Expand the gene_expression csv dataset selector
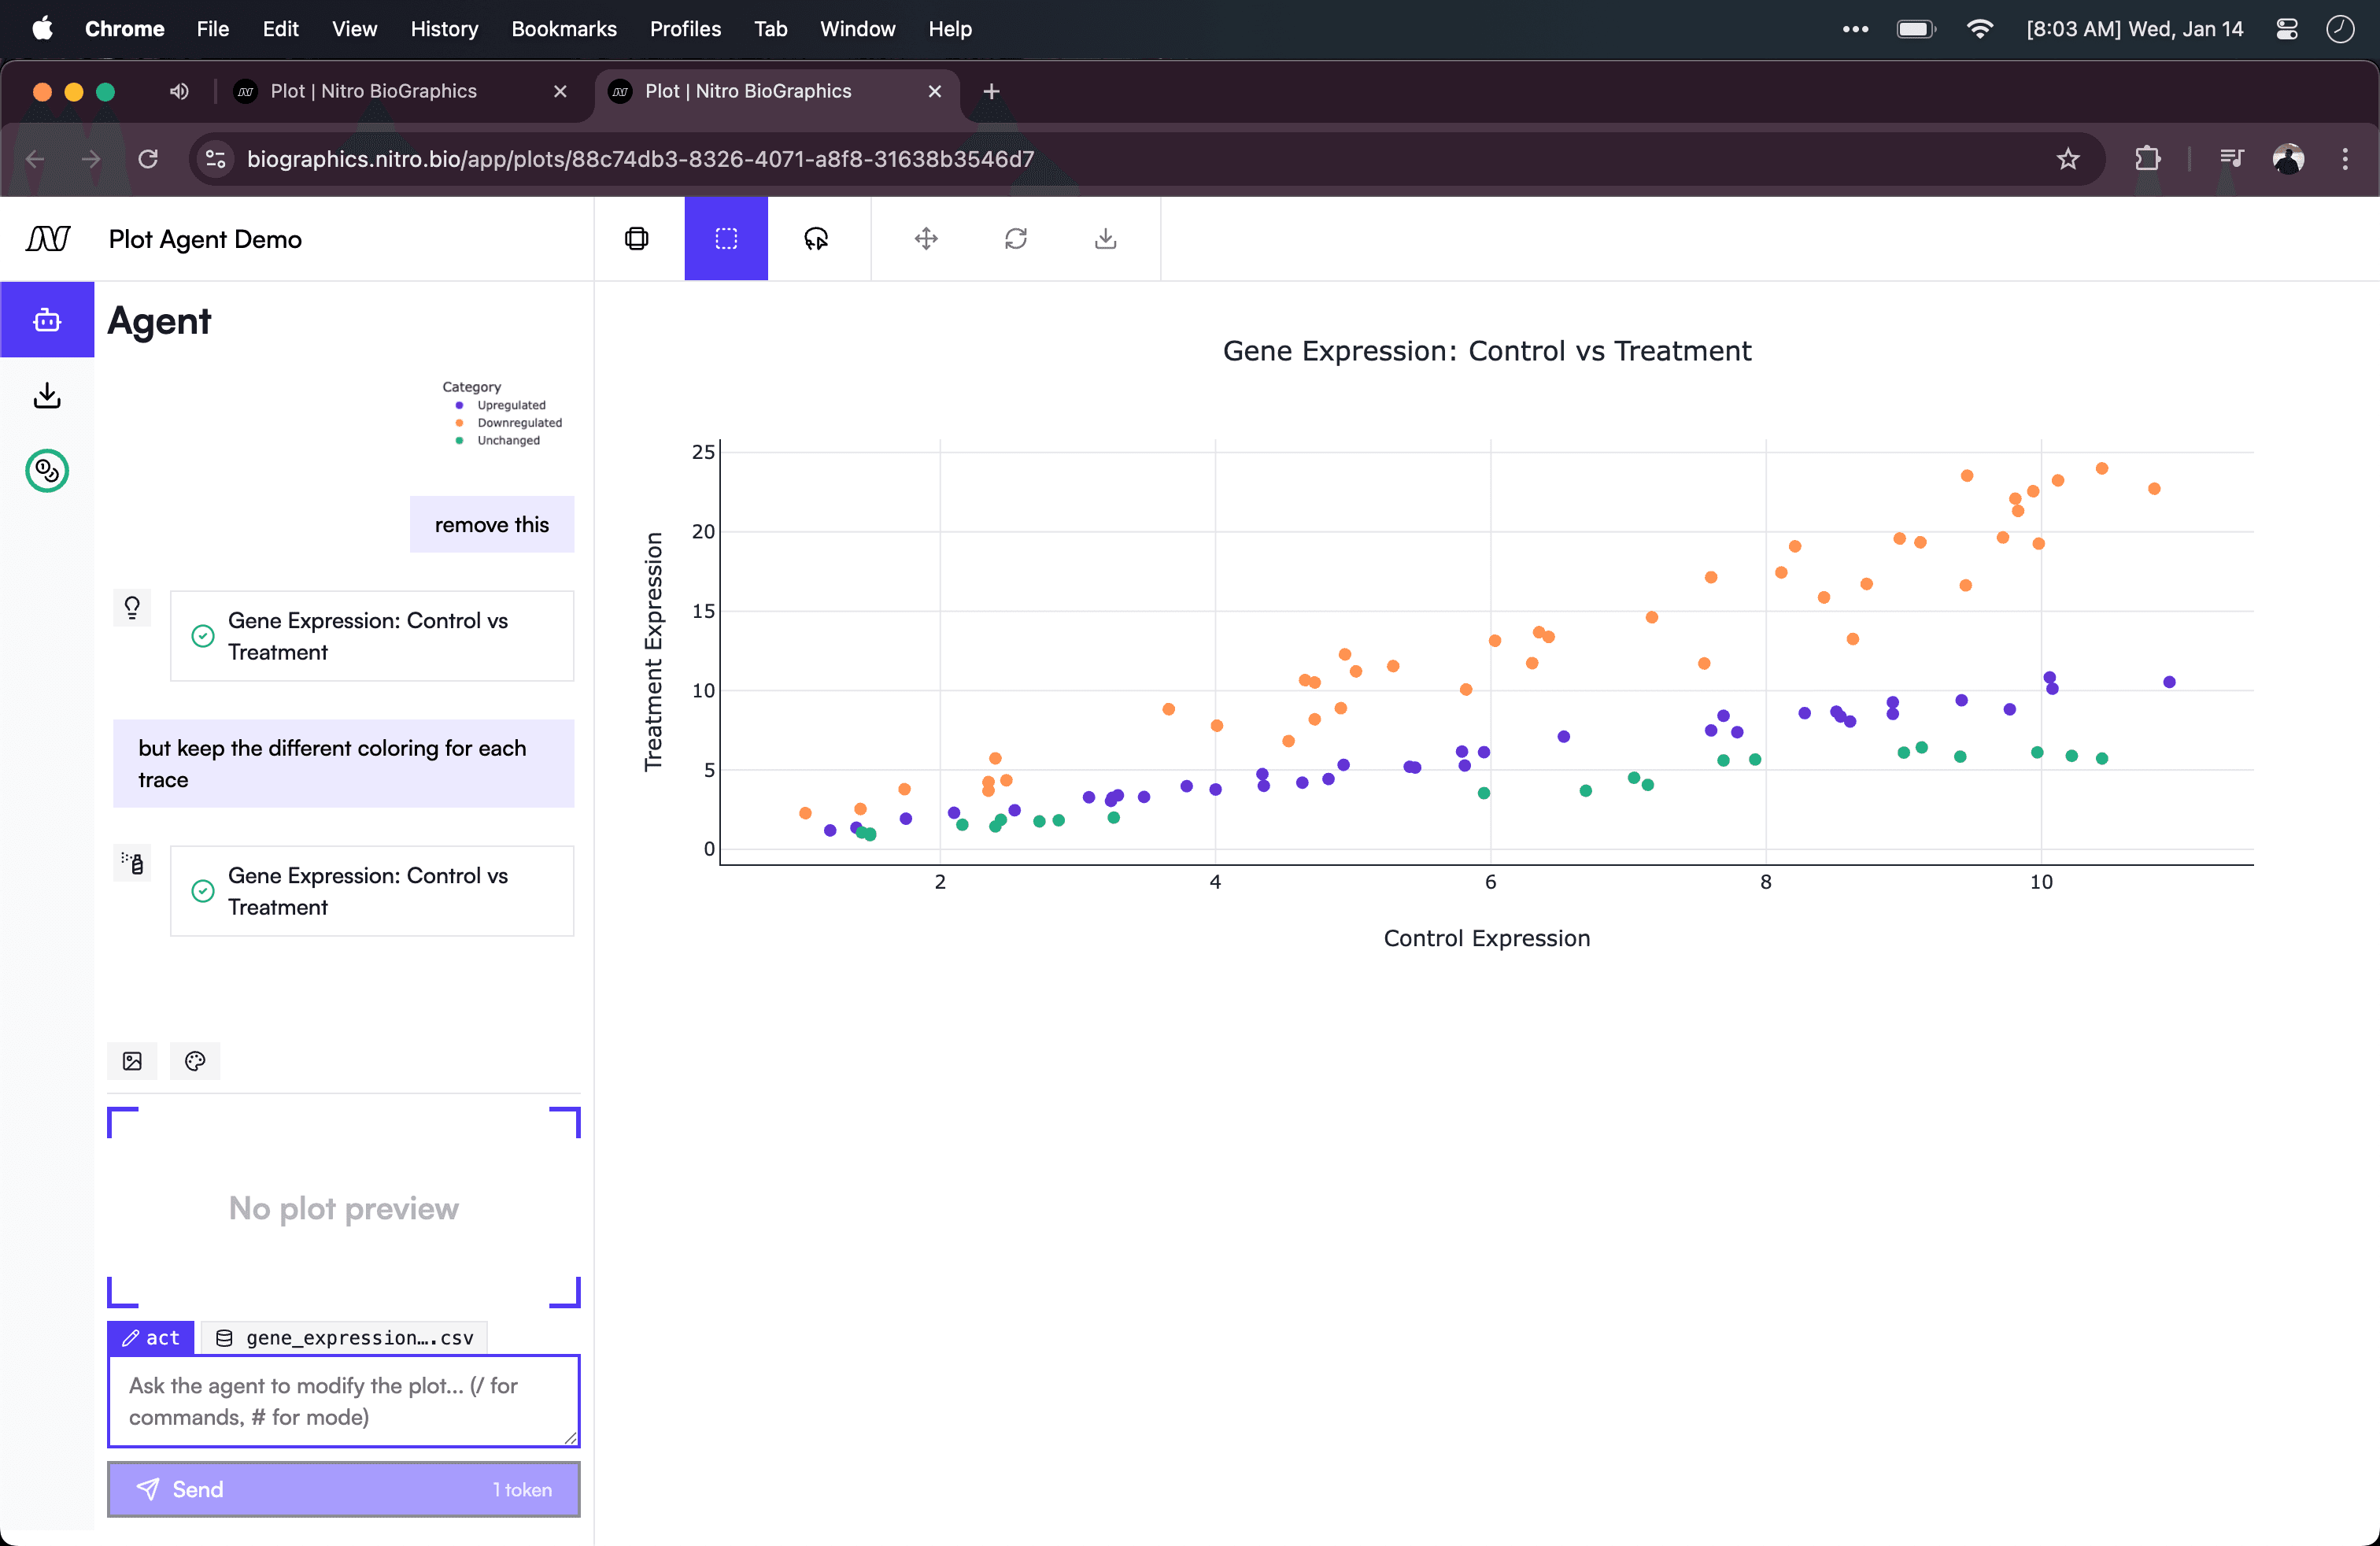The height and width of the screenshot is (1546, 2380). (345, 1337)
